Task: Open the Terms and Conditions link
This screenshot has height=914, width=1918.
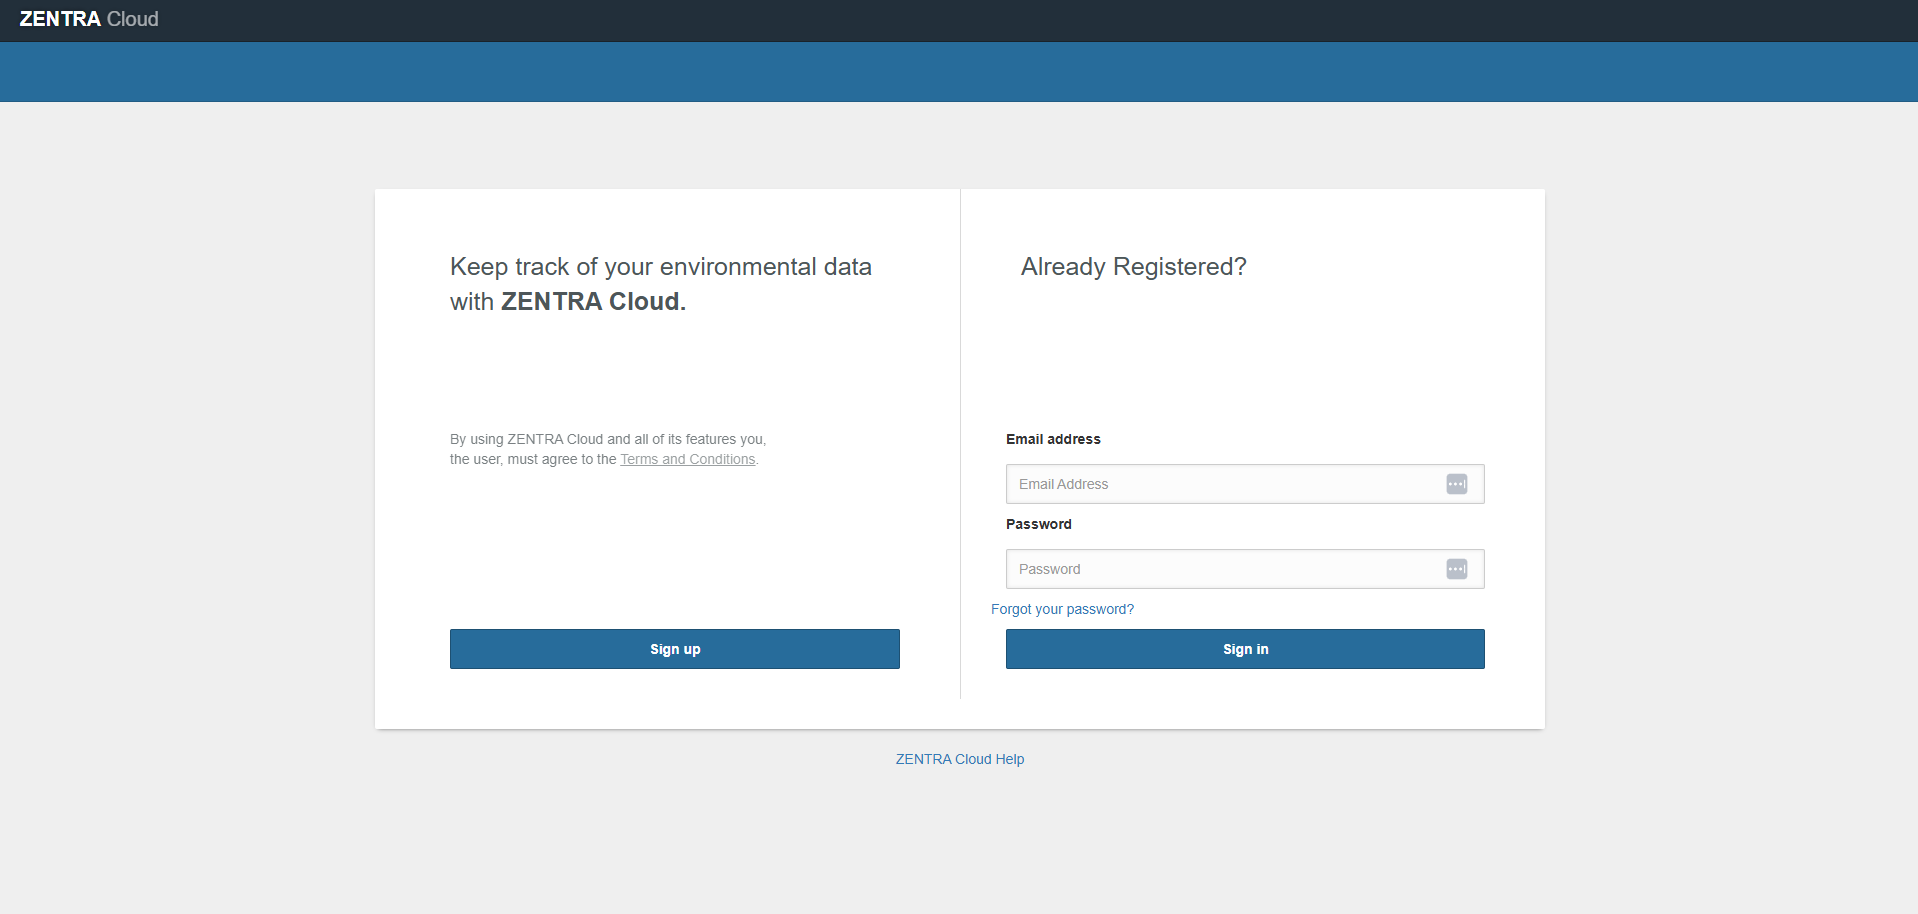Action: pos(688,459)
